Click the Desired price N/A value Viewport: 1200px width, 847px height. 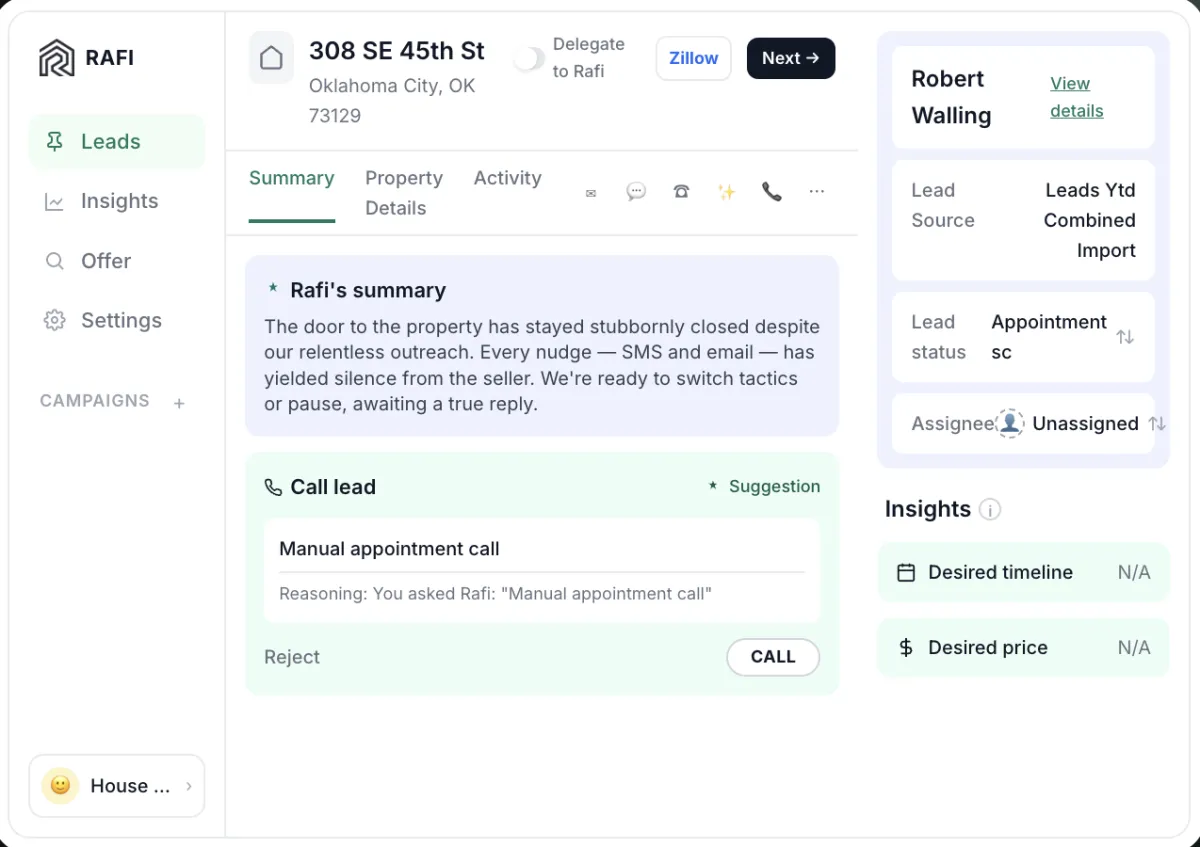coord(1134,648)
